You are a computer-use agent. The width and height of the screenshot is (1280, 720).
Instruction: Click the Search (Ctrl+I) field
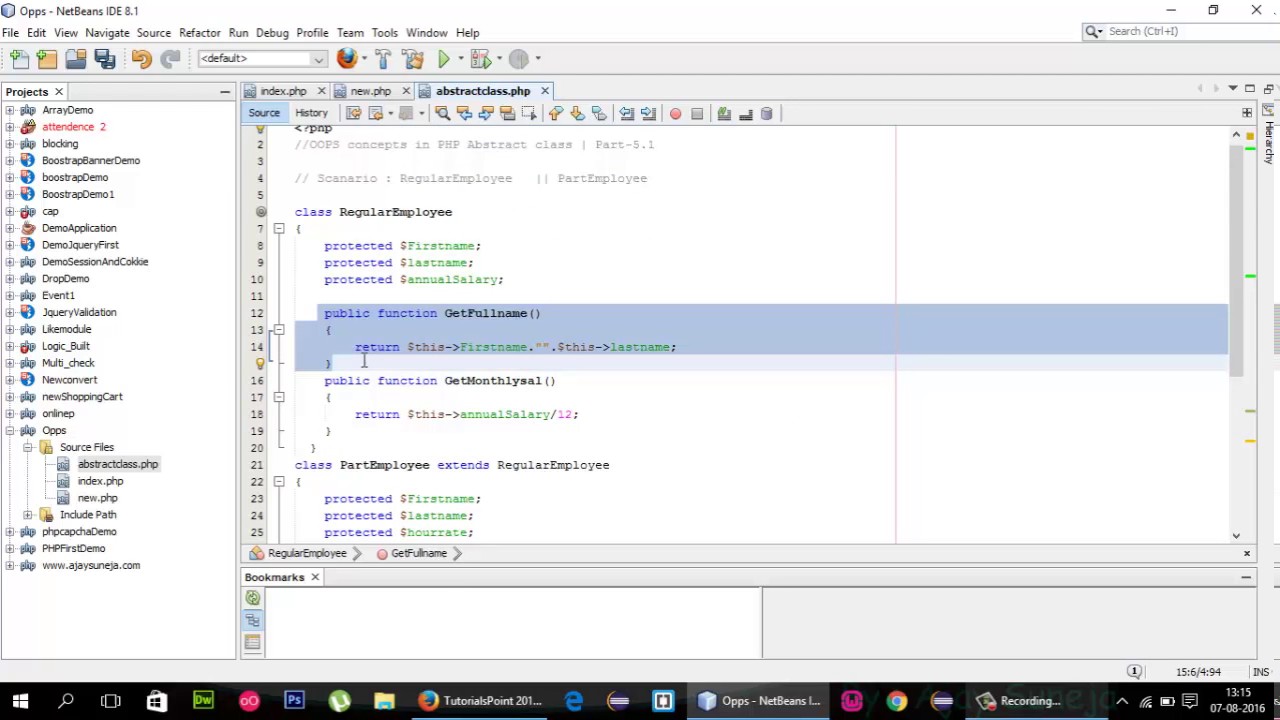[x=1178, y=32]
